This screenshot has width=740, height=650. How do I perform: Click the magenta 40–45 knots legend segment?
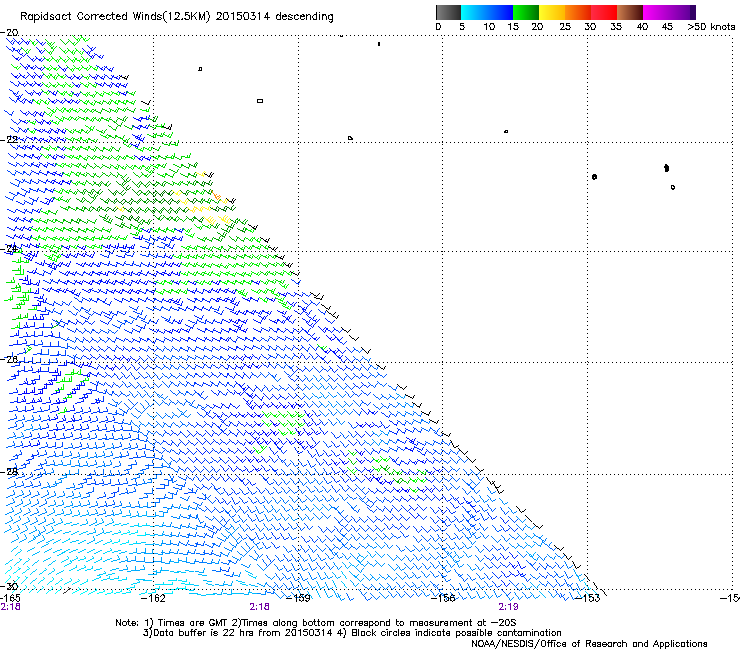[656, 12]
